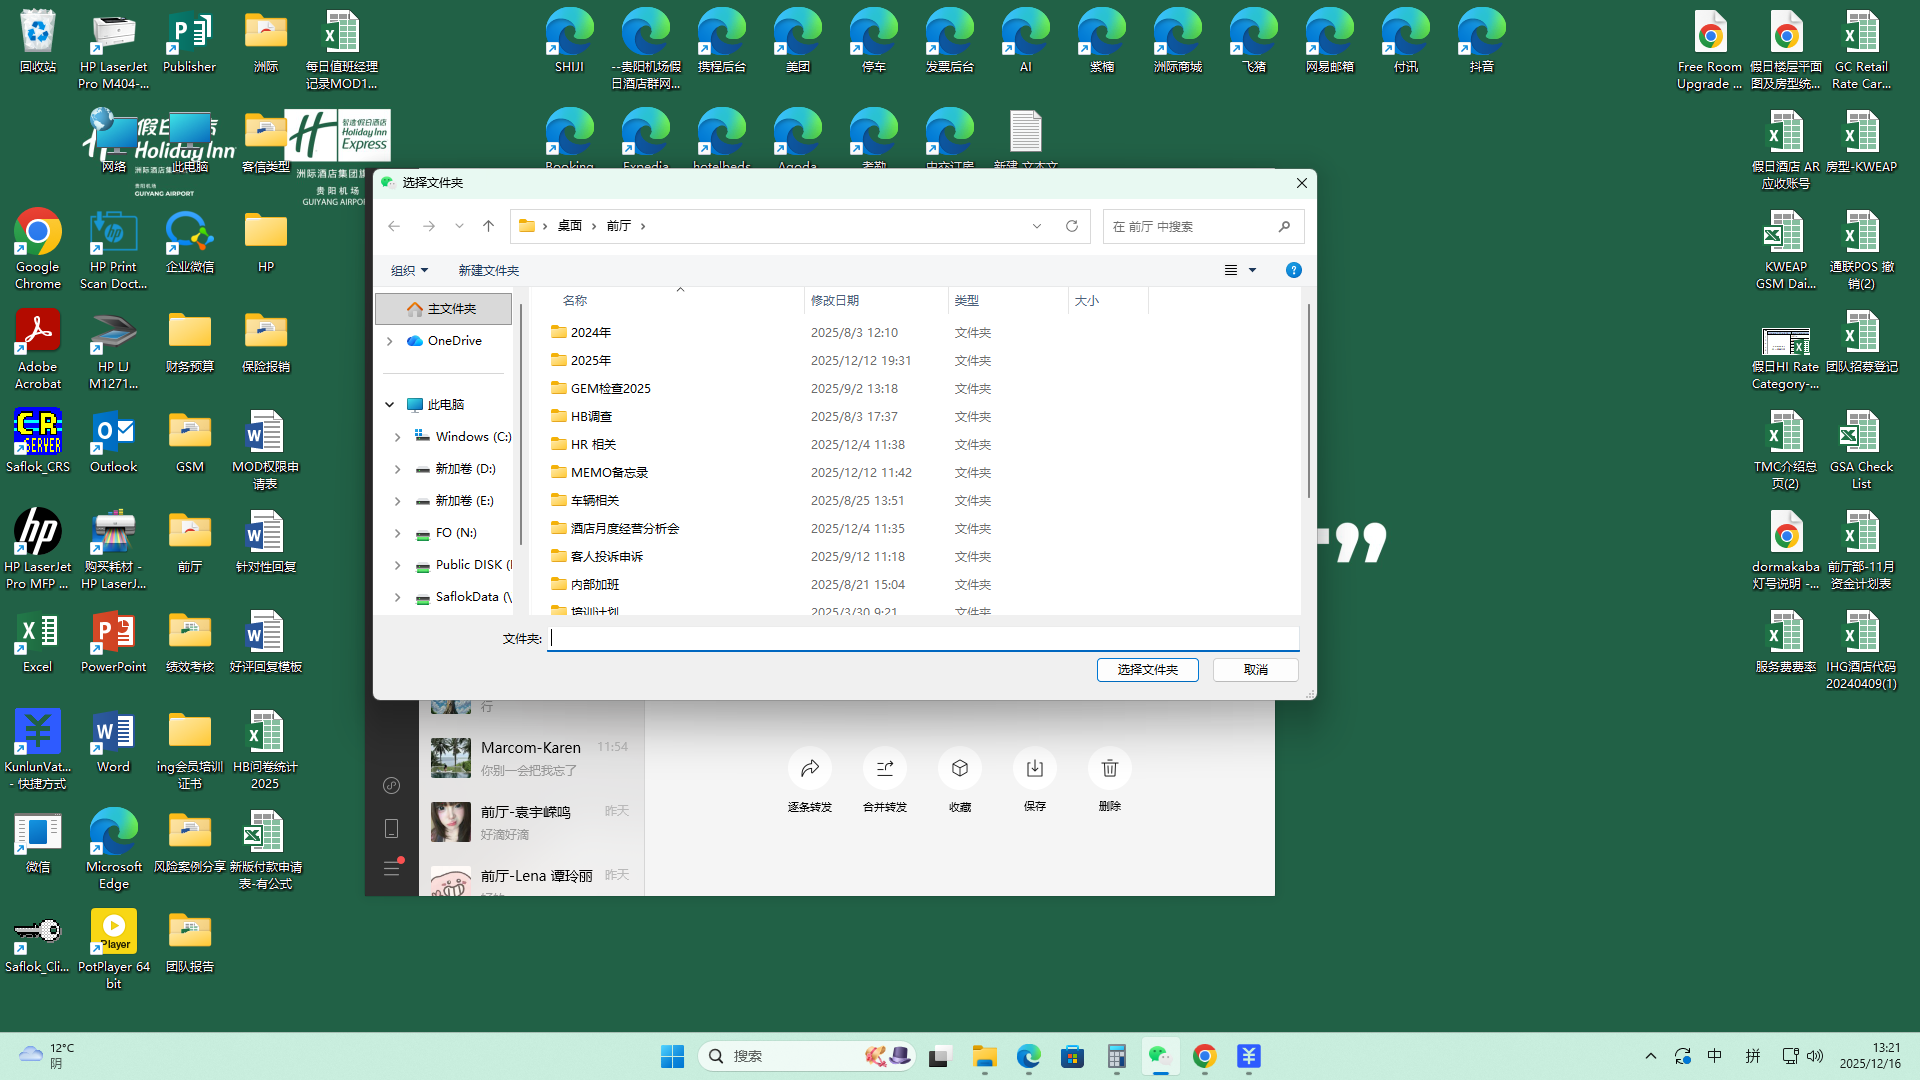Expand the OneDrive tree node
Image resolution: width=1920 pixels, height=1080 pixels.
click(390, 341)
